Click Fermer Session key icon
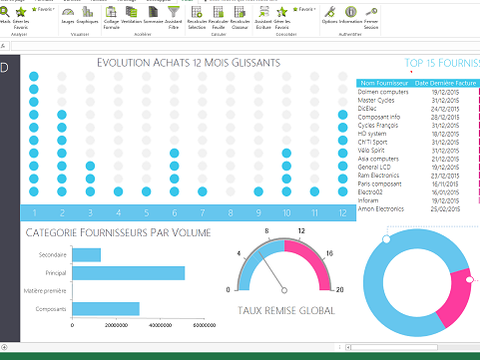This screenshot has height=360, width=480. click(371, 18)
